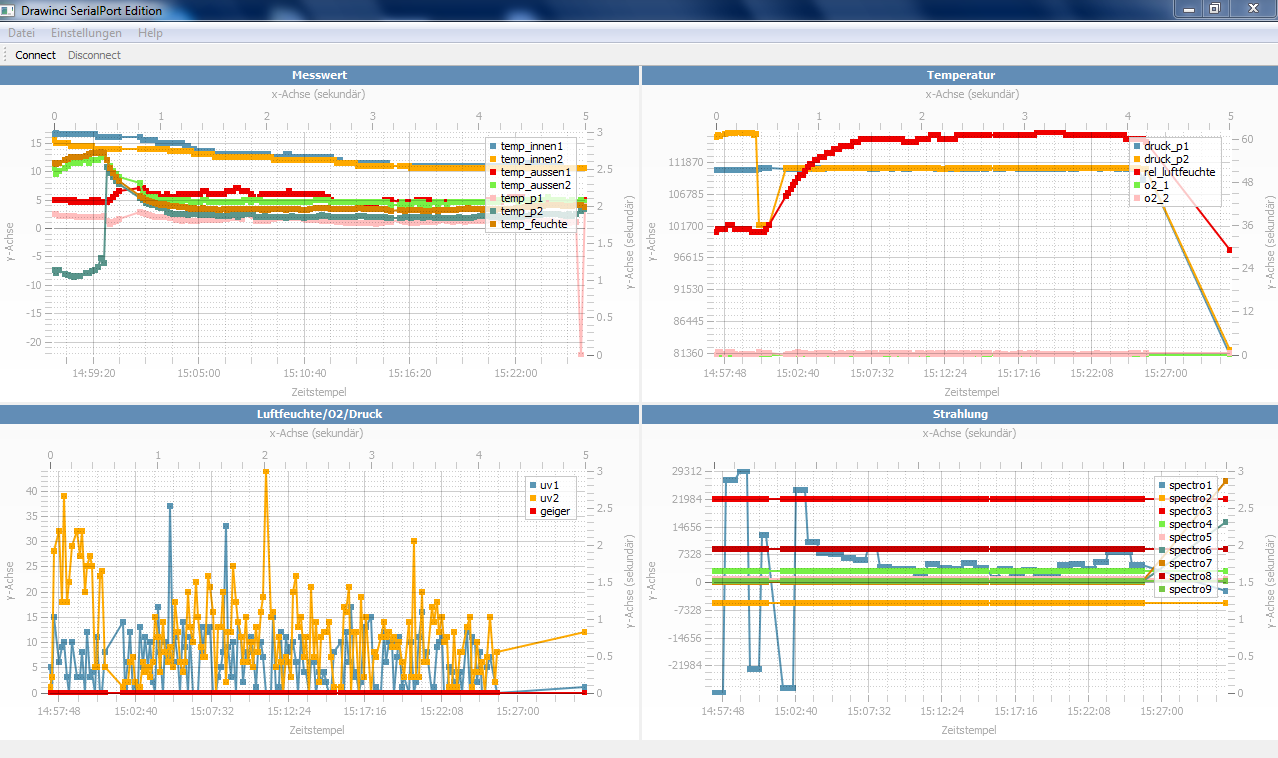
Task: Click the druck_p1 legend marker
Action: click(1136, 146)
